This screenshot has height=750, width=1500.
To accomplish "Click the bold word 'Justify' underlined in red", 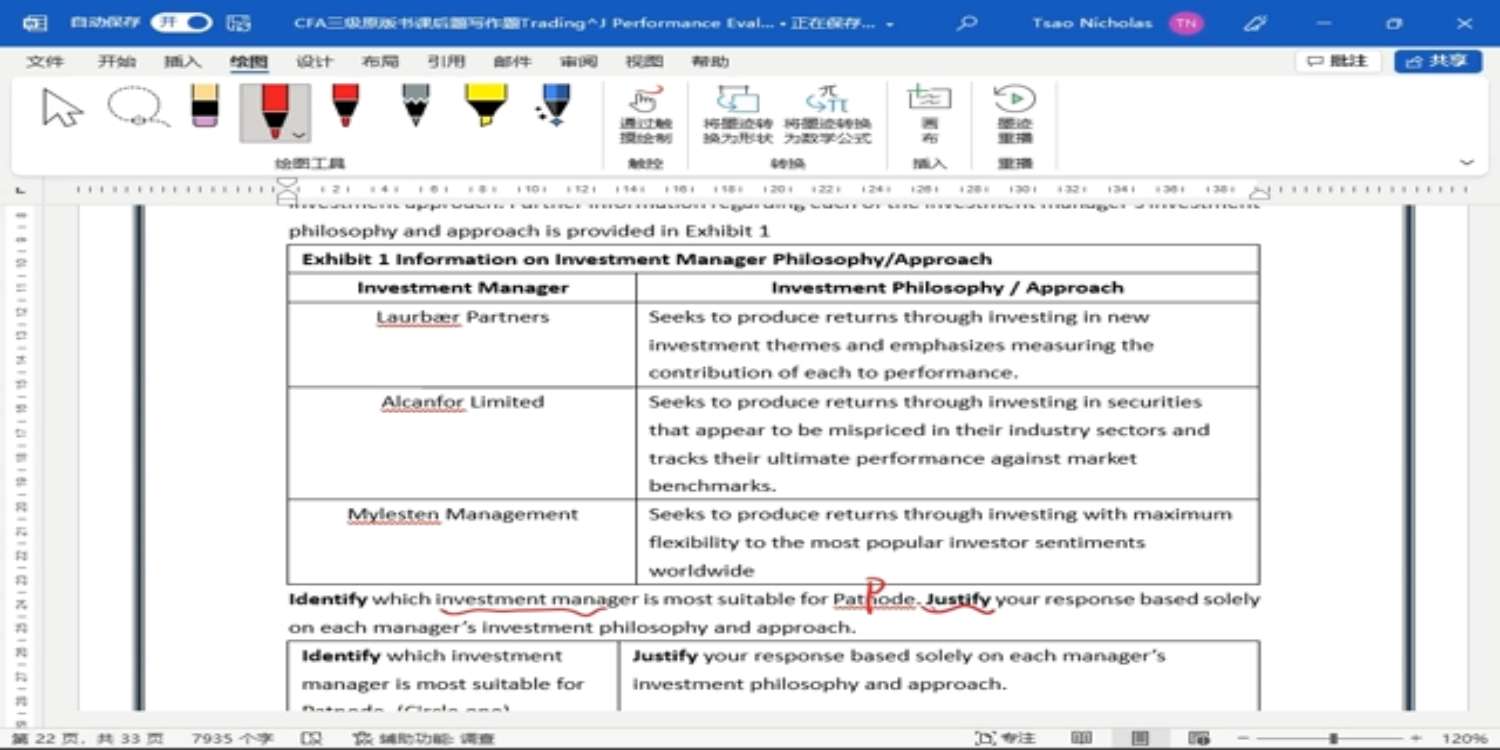I will click(958, 599).
